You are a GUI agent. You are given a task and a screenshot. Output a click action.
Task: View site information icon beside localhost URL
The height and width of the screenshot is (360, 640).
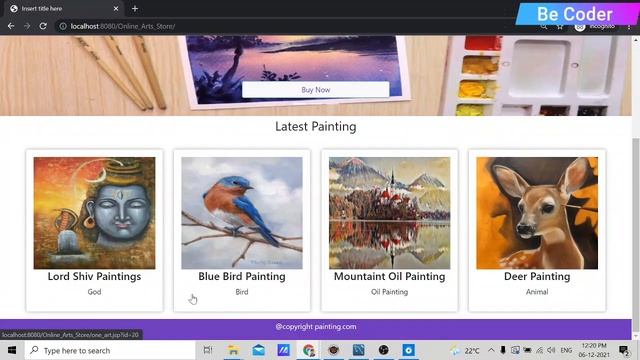click(x=63, y=26)
